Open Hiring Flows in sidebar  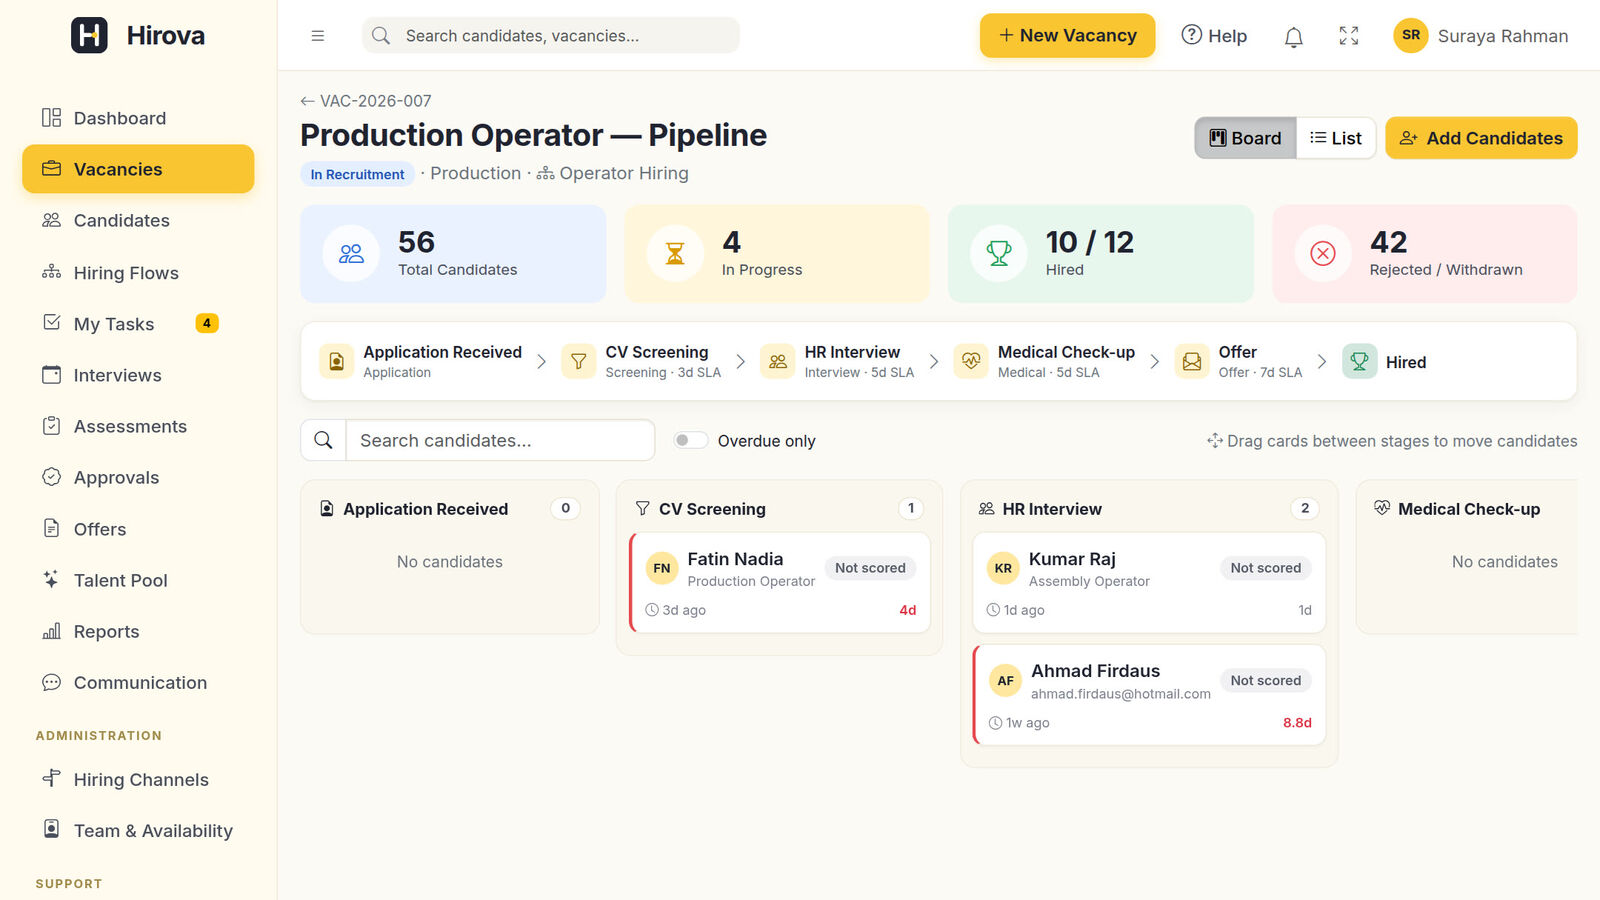coord(138,272)
